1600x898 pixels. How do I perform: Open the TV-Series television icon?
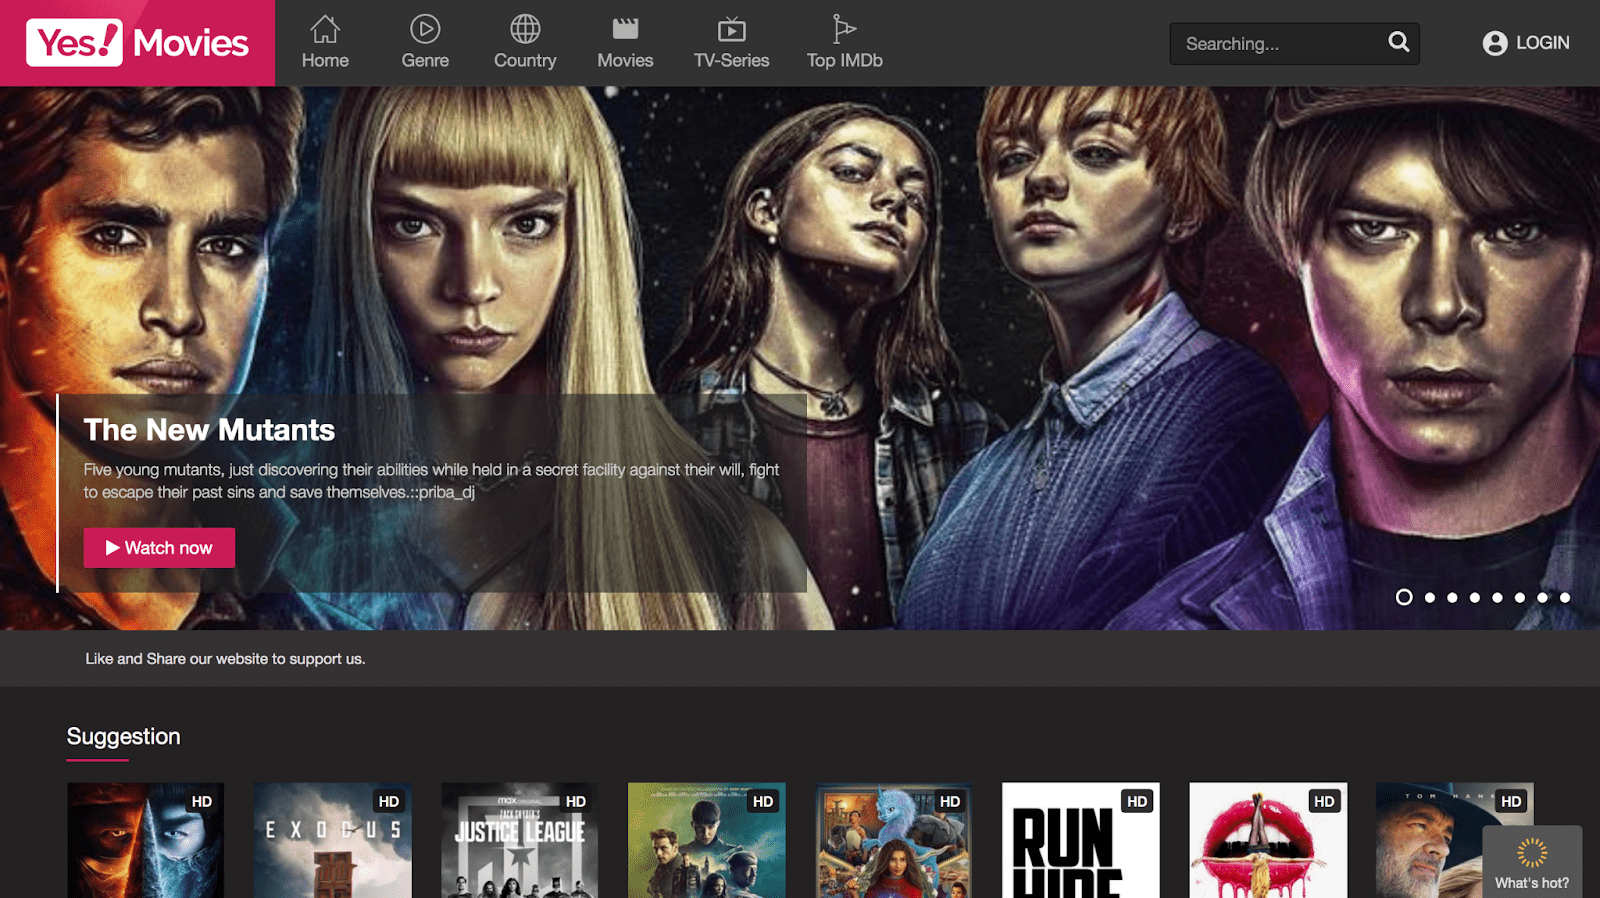732,29
